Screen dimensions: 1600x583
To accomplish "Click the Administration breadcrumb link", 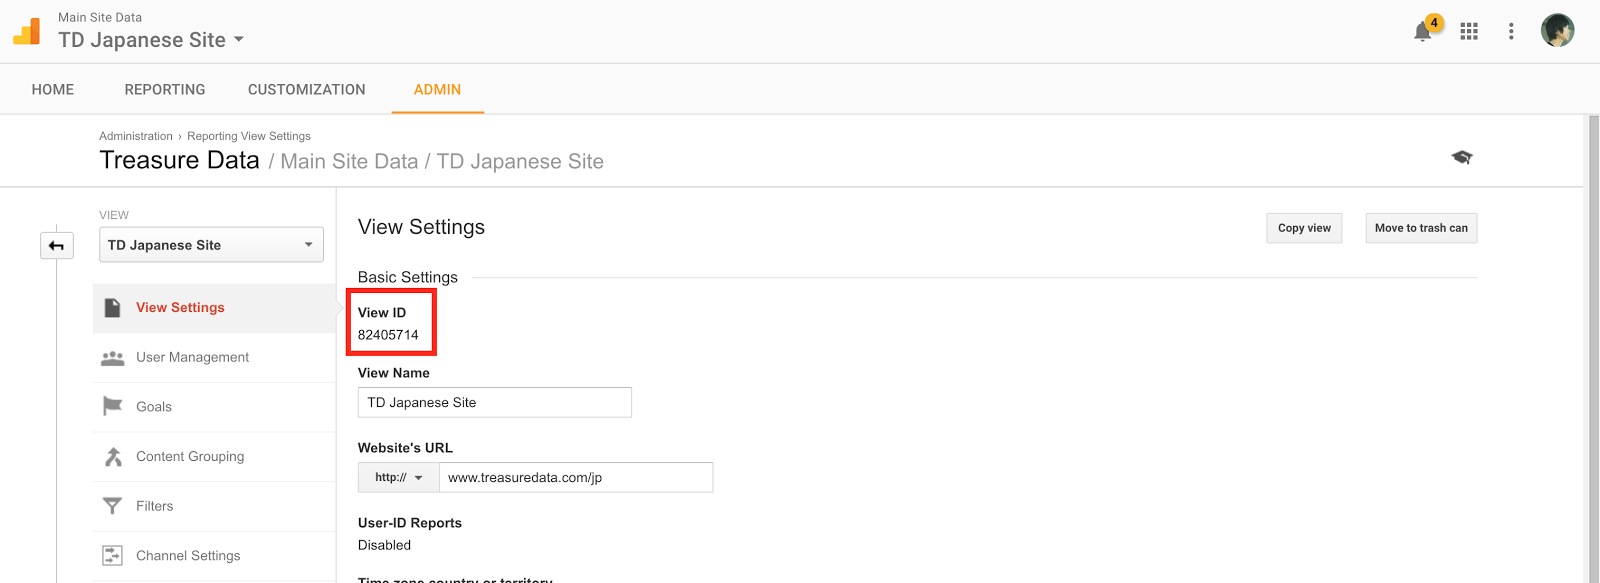I will coord(136,136).
